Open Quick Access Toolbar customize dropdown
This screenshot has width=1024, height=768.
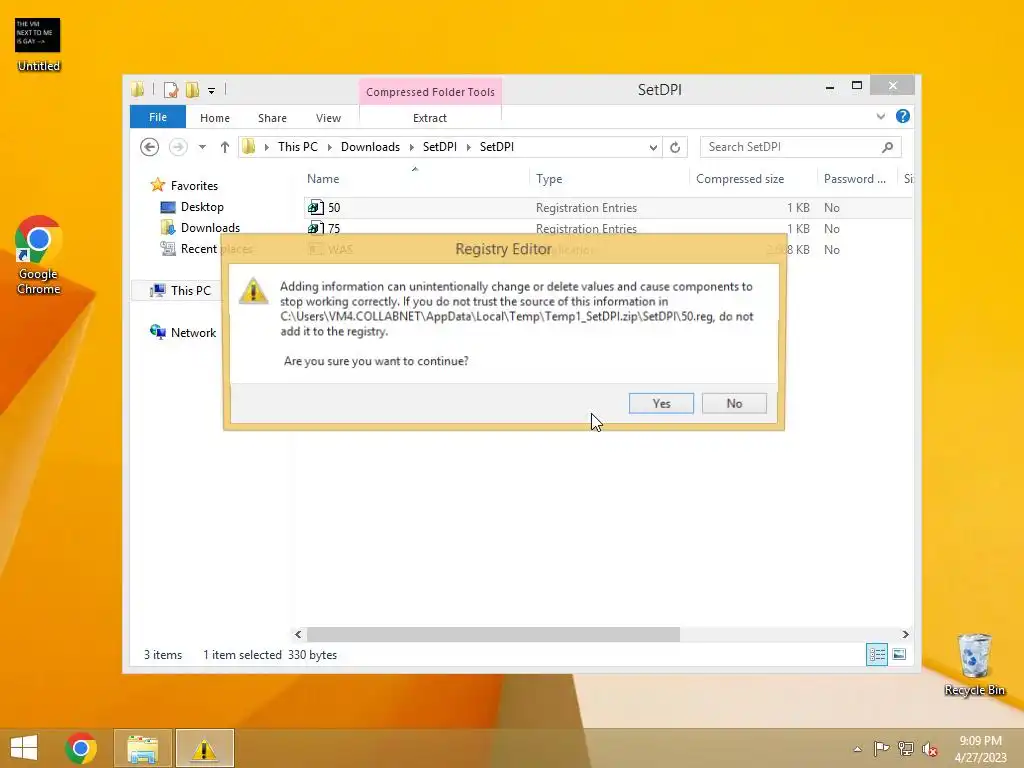[x=212, y=91]
